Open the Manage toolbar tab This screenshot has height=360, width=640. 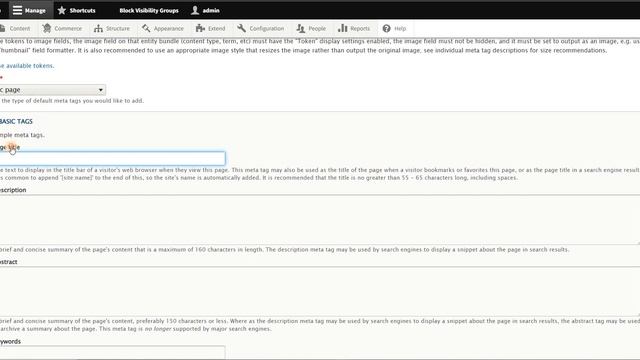point(30,10)
